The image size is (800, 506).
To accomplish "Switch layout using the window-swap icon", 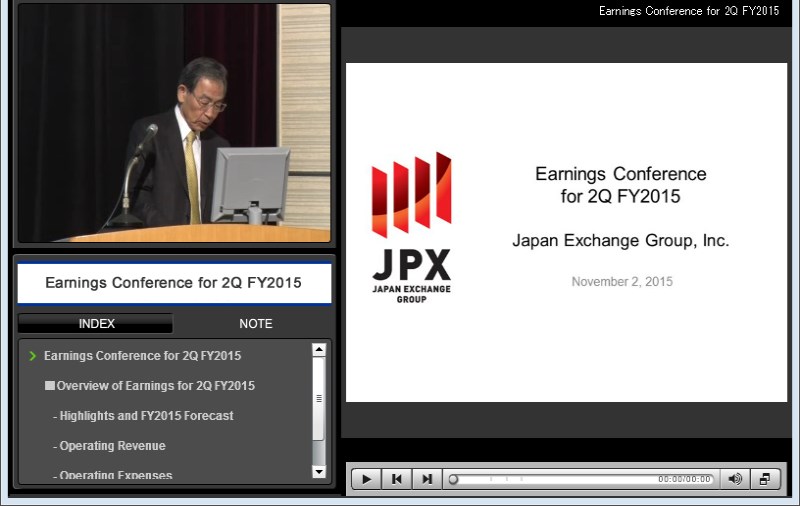I will tap(765, 479).
